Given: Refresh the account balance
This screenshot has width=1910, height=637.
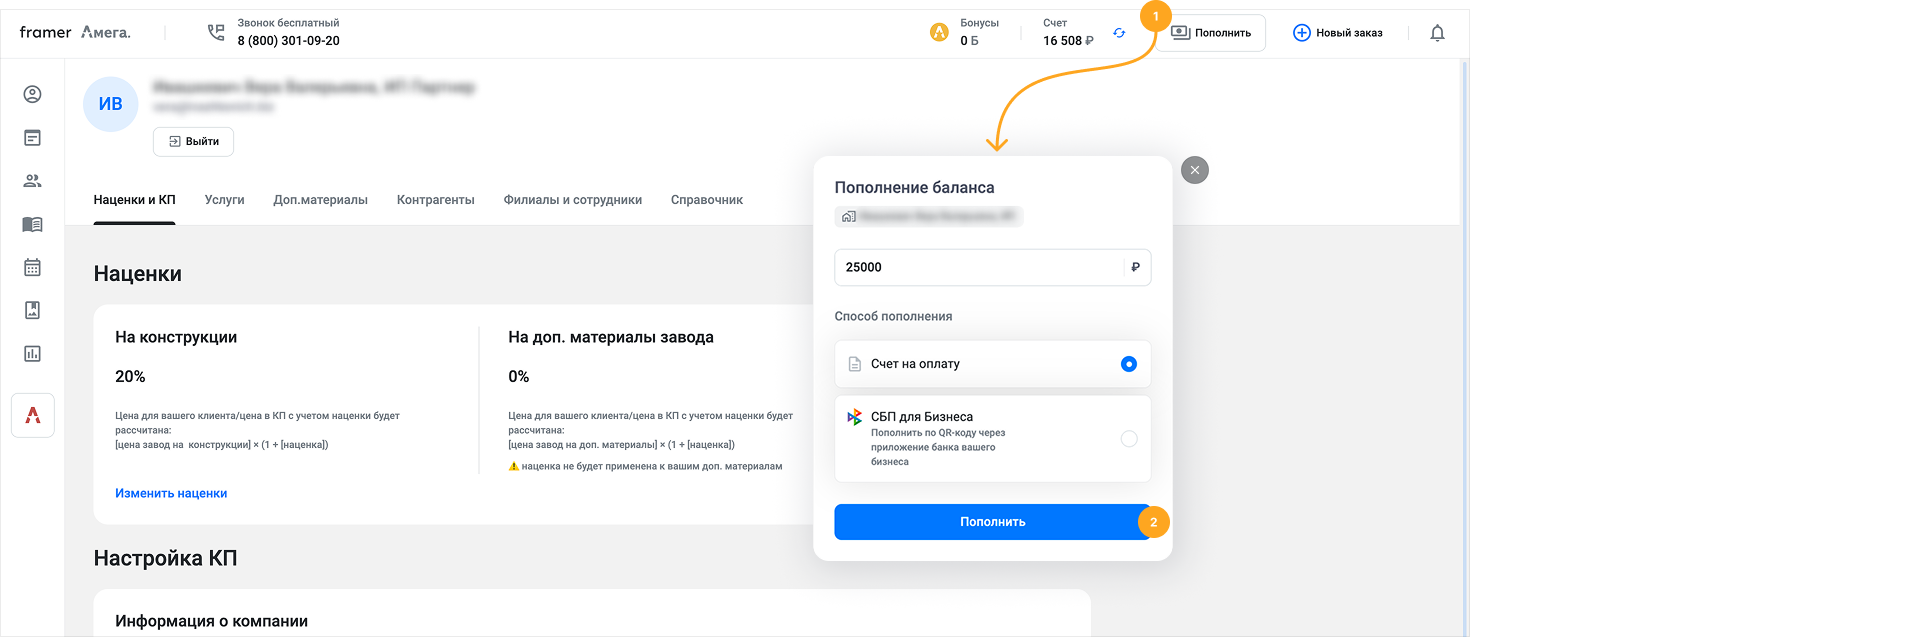Looking at the screenshot, I should [x=1119, y=33].
